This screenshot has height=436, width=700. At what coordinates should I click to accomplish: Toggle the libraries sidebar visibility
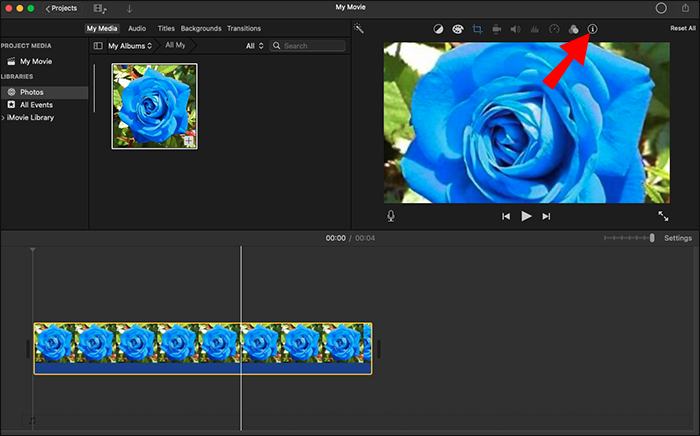(x=98, y=46)
